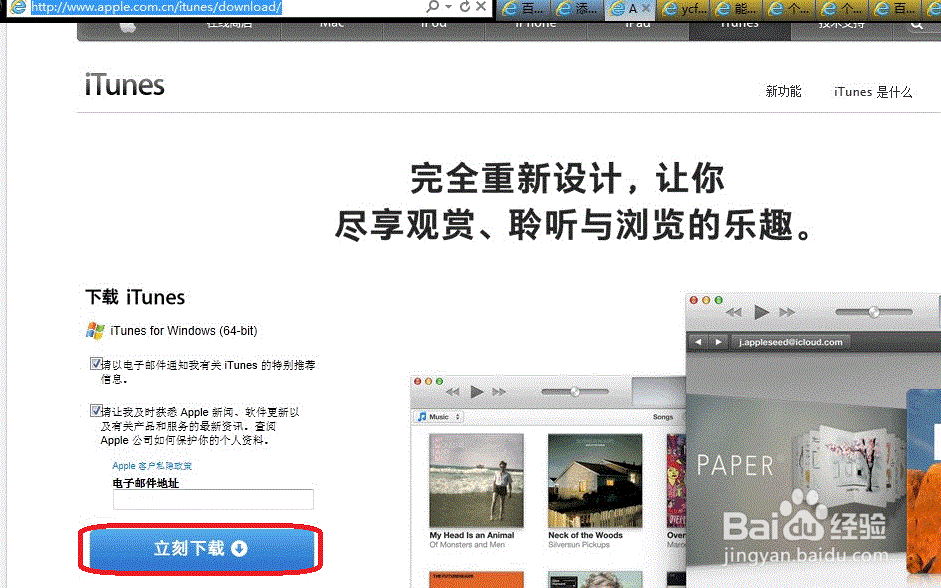Viewport: 941px width, 588px height.
Task: Click the volume slider in the front iTunes window
Action: (575, 392)
